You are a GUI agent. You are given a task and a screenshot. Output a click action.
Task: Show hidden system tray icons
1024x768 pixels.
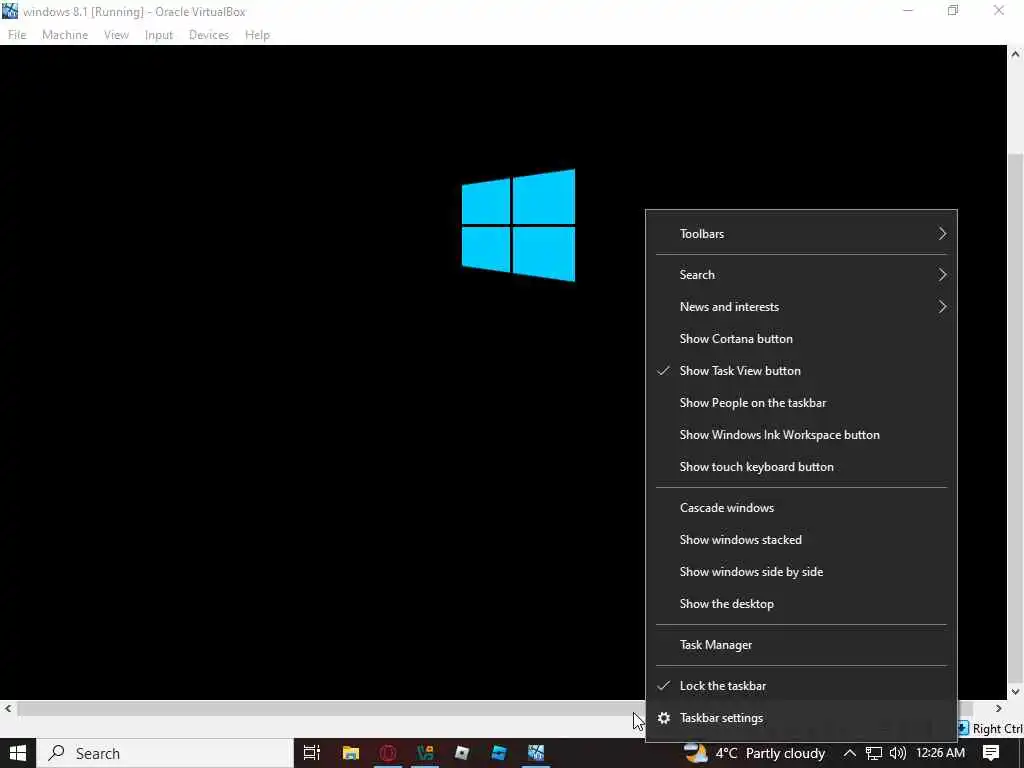[x=850, y=753]
